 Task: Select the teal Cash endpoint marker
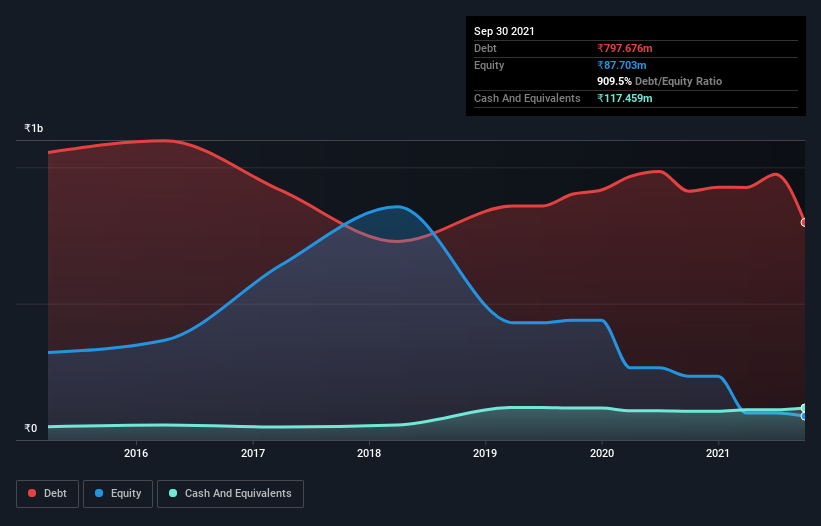coord(804,408)
